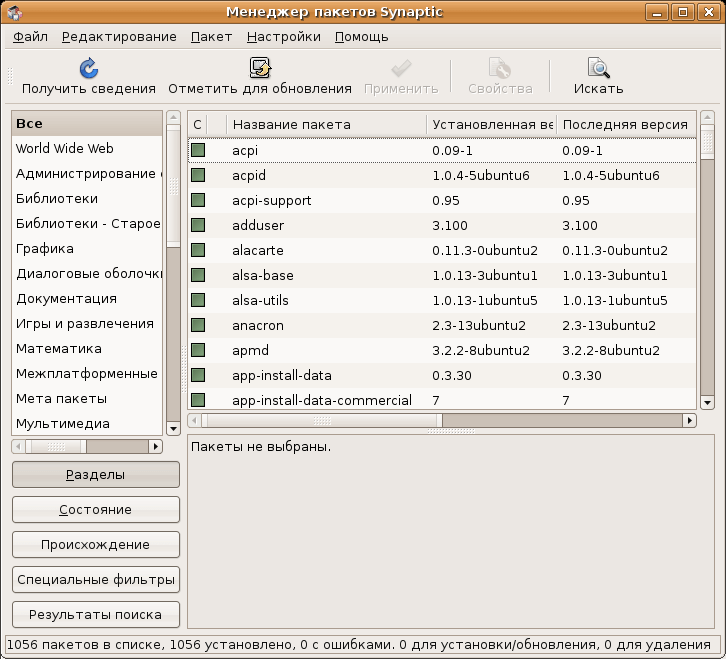This screenshot has height=659, width=726.
Task: Open the Файл menu
Action: coord(30,37)
